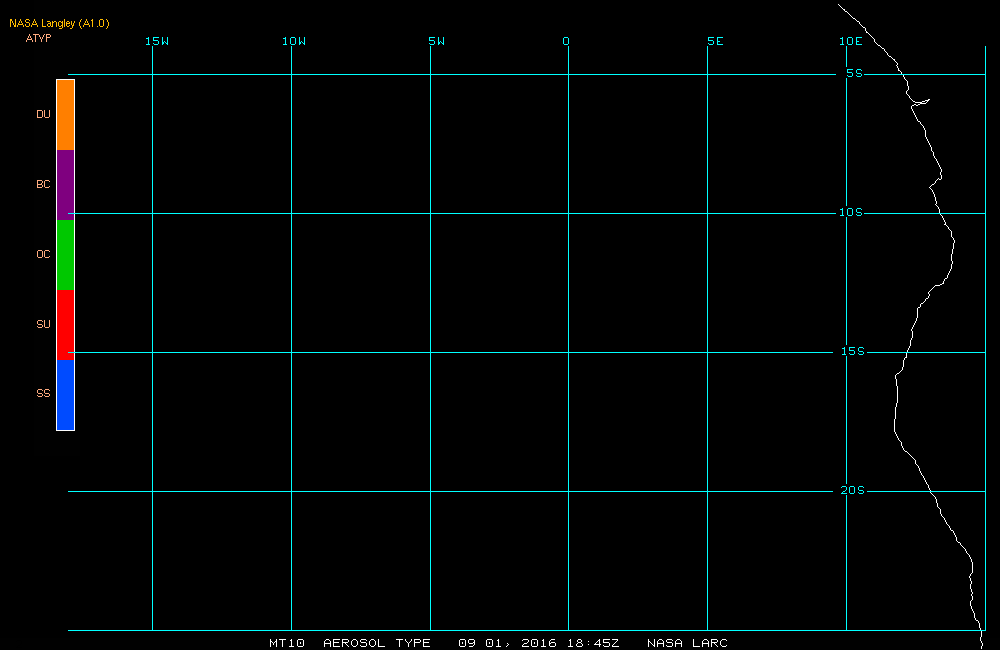1000x650 pixels.
Task: Click the blue SS color swatch
Action: (66, 395)
